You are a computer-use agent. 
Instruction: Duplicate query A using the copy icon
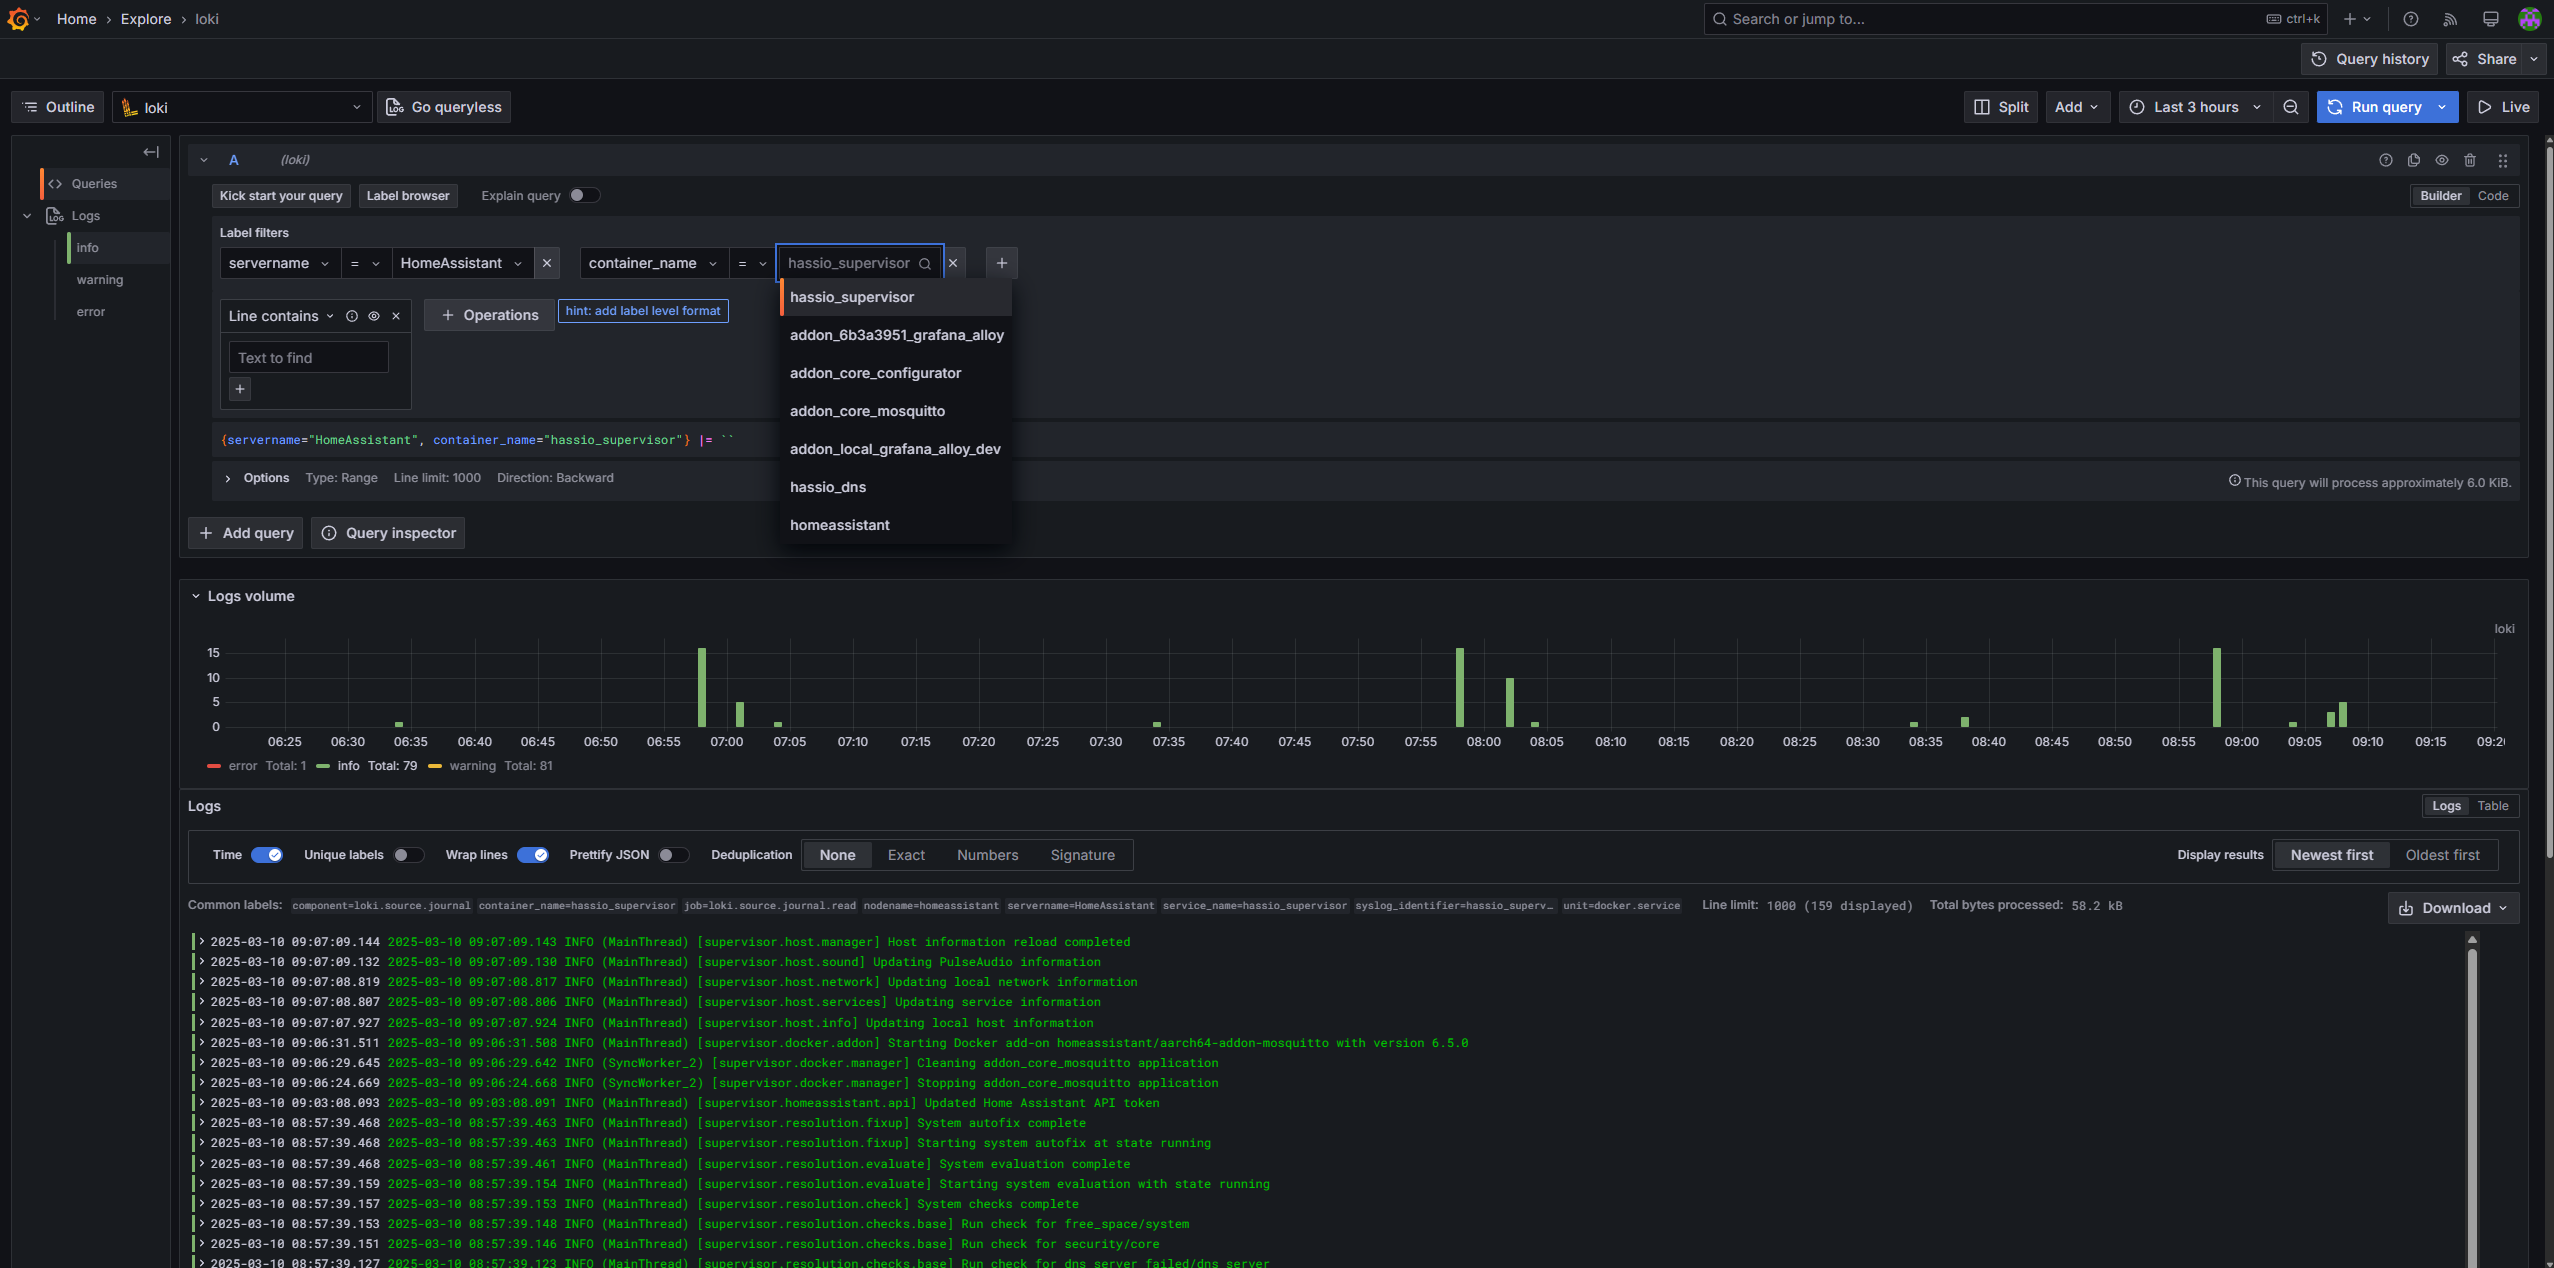(x=2413, y=160)
